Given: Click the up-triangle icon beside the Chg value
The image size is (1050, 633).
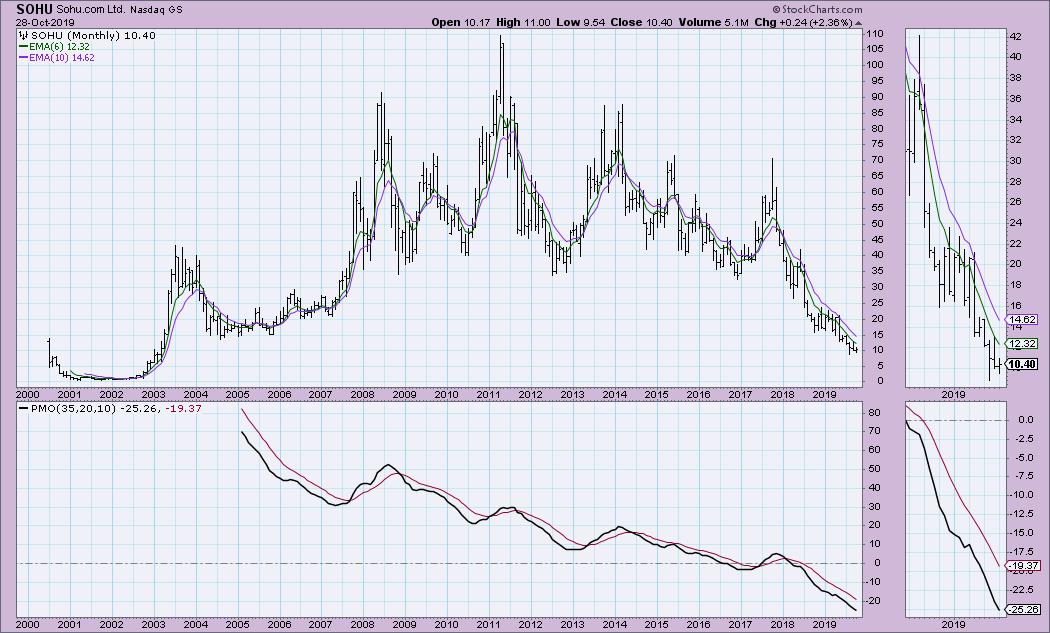Looking at the screenshot, I should click(859, 23).
